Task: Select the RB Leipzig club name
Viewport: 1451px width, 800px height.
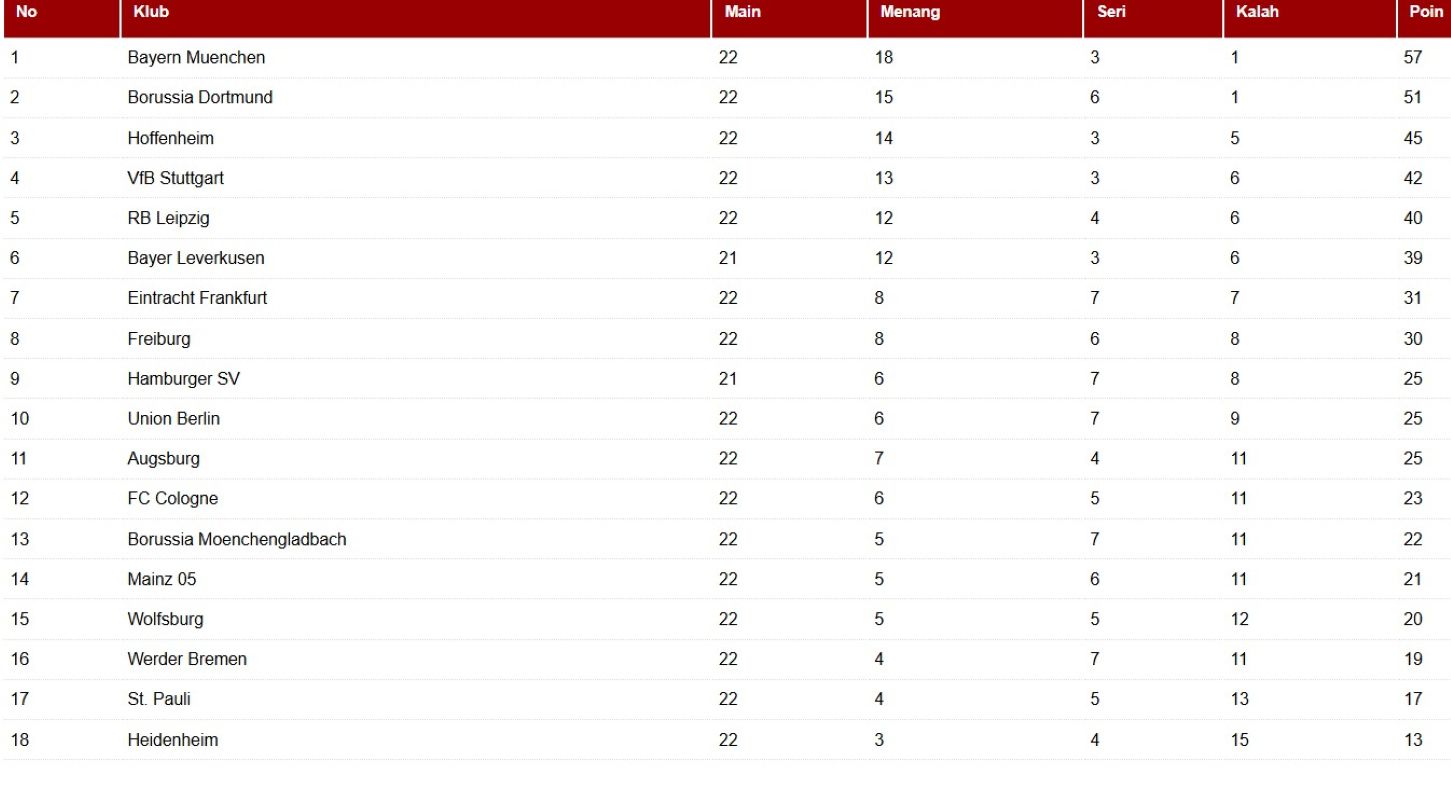Action: [x=168, y=218]
